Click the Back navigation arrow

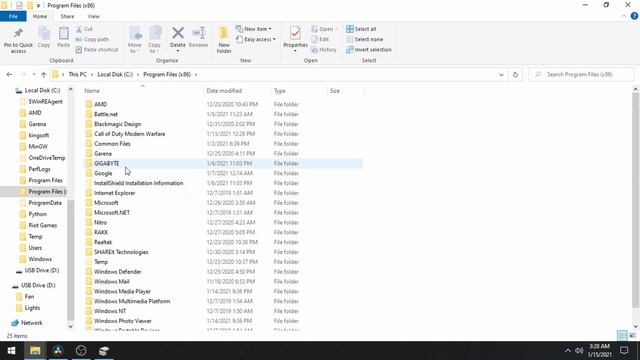pyautogui.click(x=9, y=75)
